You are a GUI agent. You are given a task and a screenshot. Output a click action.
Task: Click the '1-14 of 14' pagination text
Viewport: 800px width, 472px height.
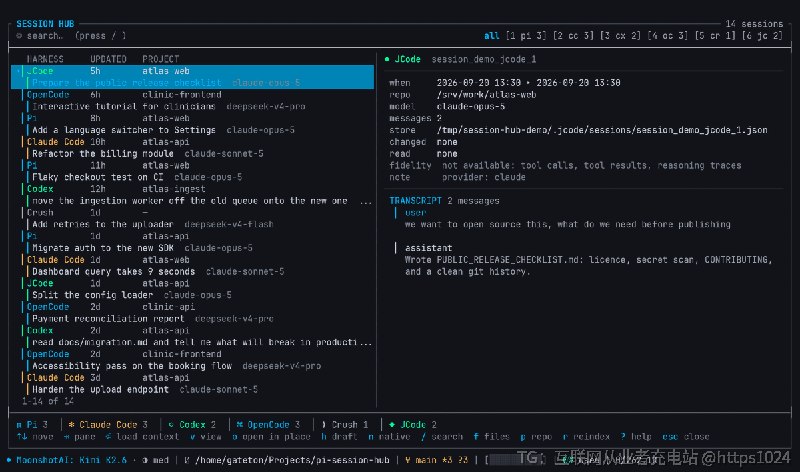coord(47,401)
